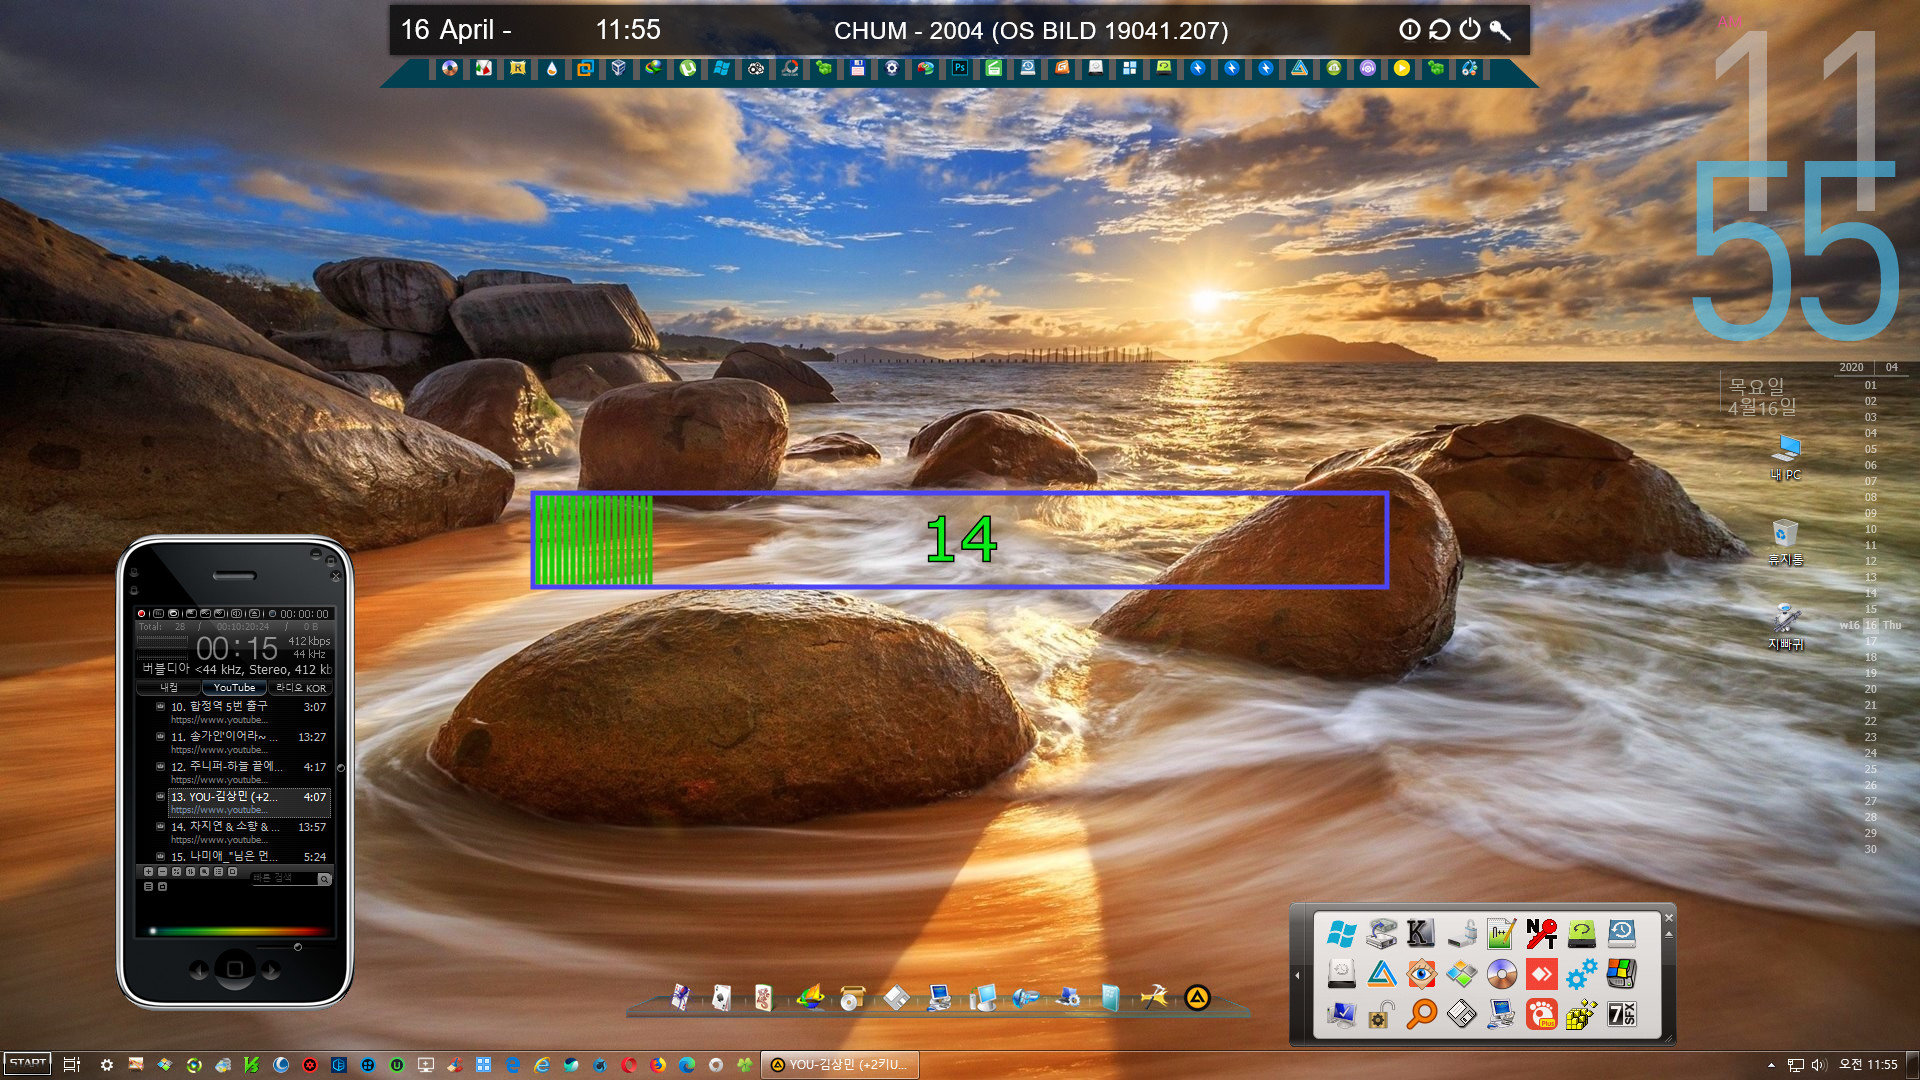Click the launcher panel's eject-style up arrow
This screenshot has width=1920, height=1080.
pyautogui.click(x=1669, y=934)
